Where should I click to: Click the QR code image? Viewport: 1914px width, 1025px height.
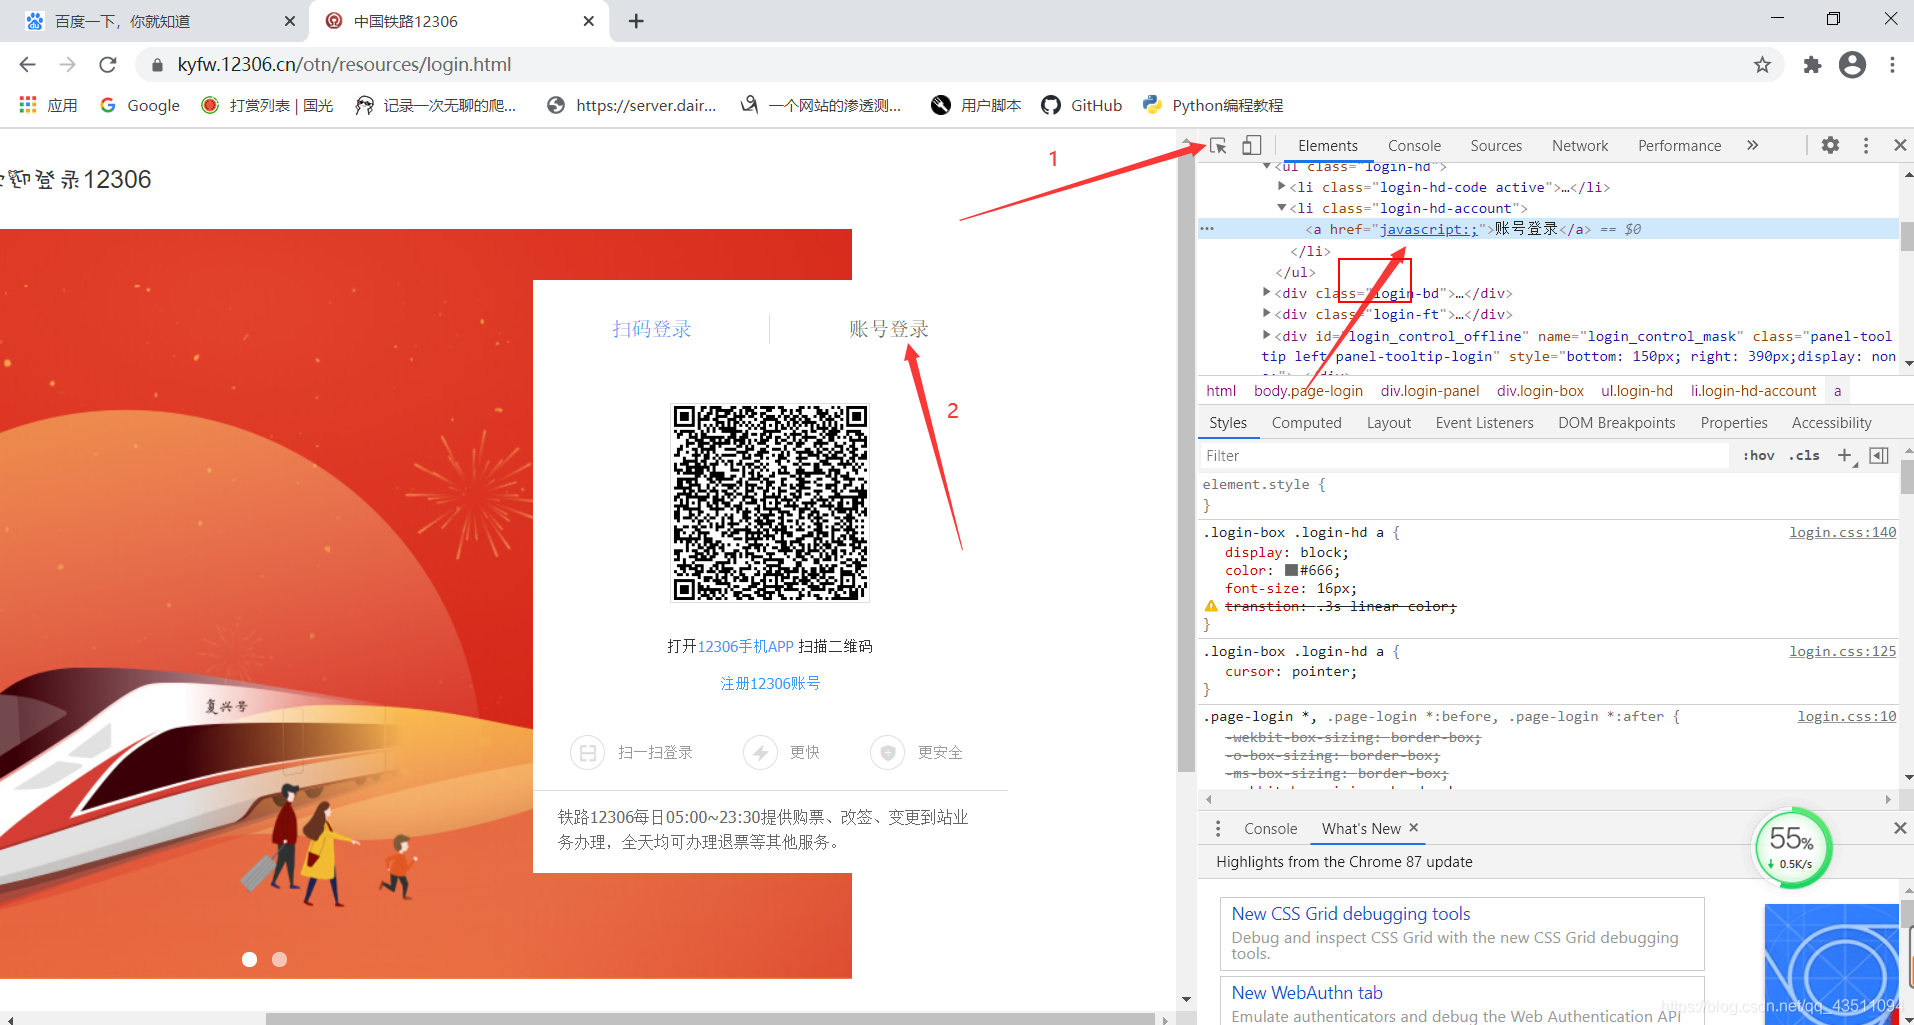(770, 503)
